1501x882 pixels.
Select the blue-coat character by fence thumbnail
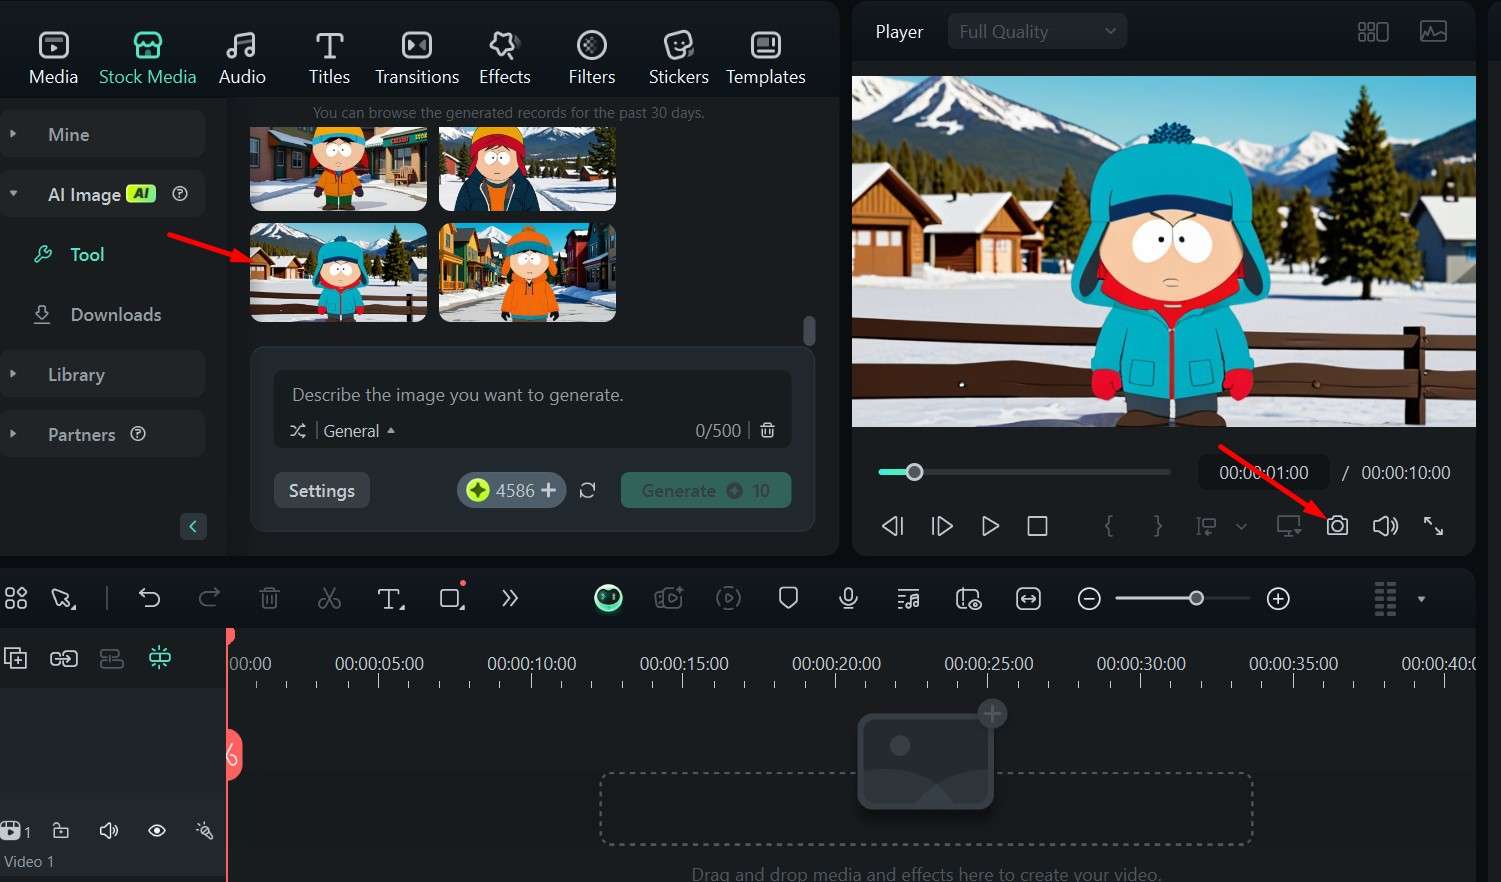[338, 272]
